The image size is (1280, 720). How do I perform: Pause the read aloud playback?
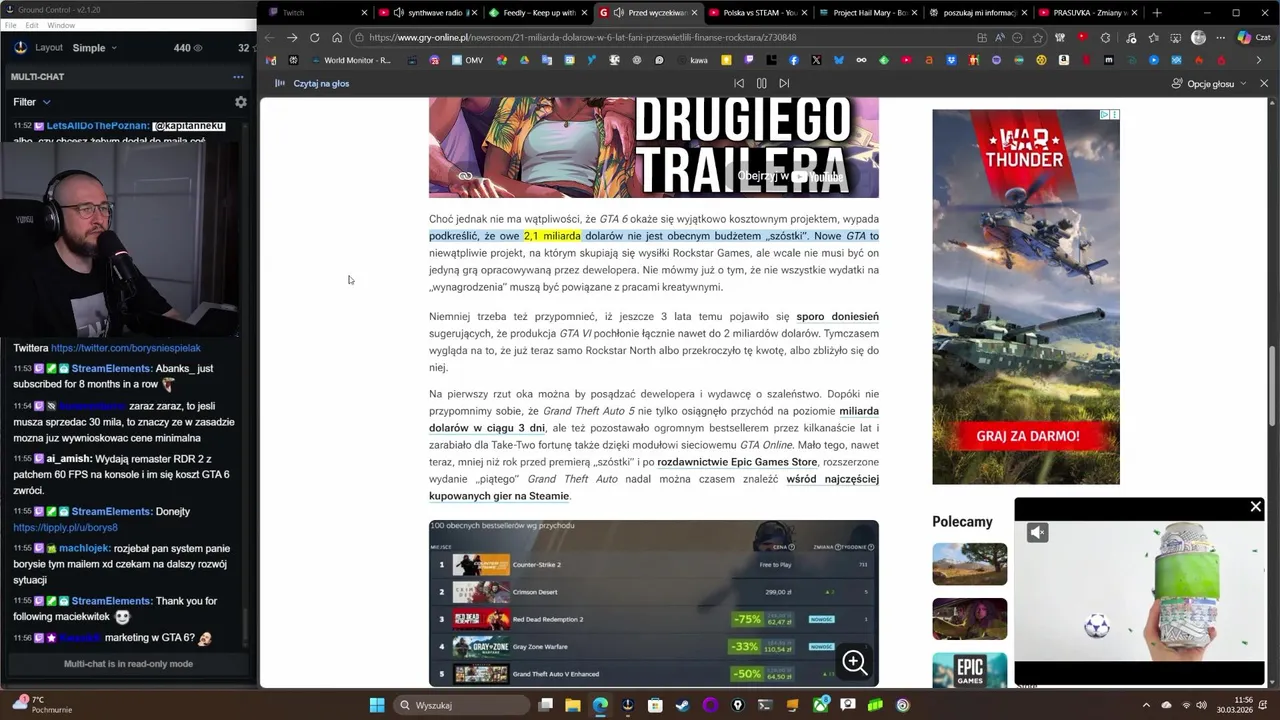[x=761, y=84]
